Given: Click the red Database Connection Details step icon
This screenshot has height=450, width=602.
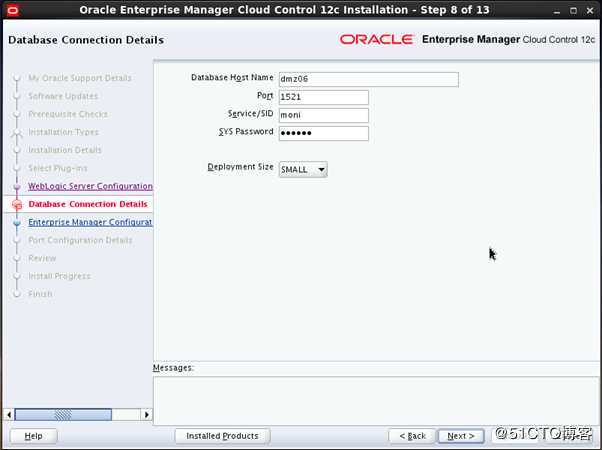Looking at the screenshot, I should pyautogui.click(x=17, y=205).
